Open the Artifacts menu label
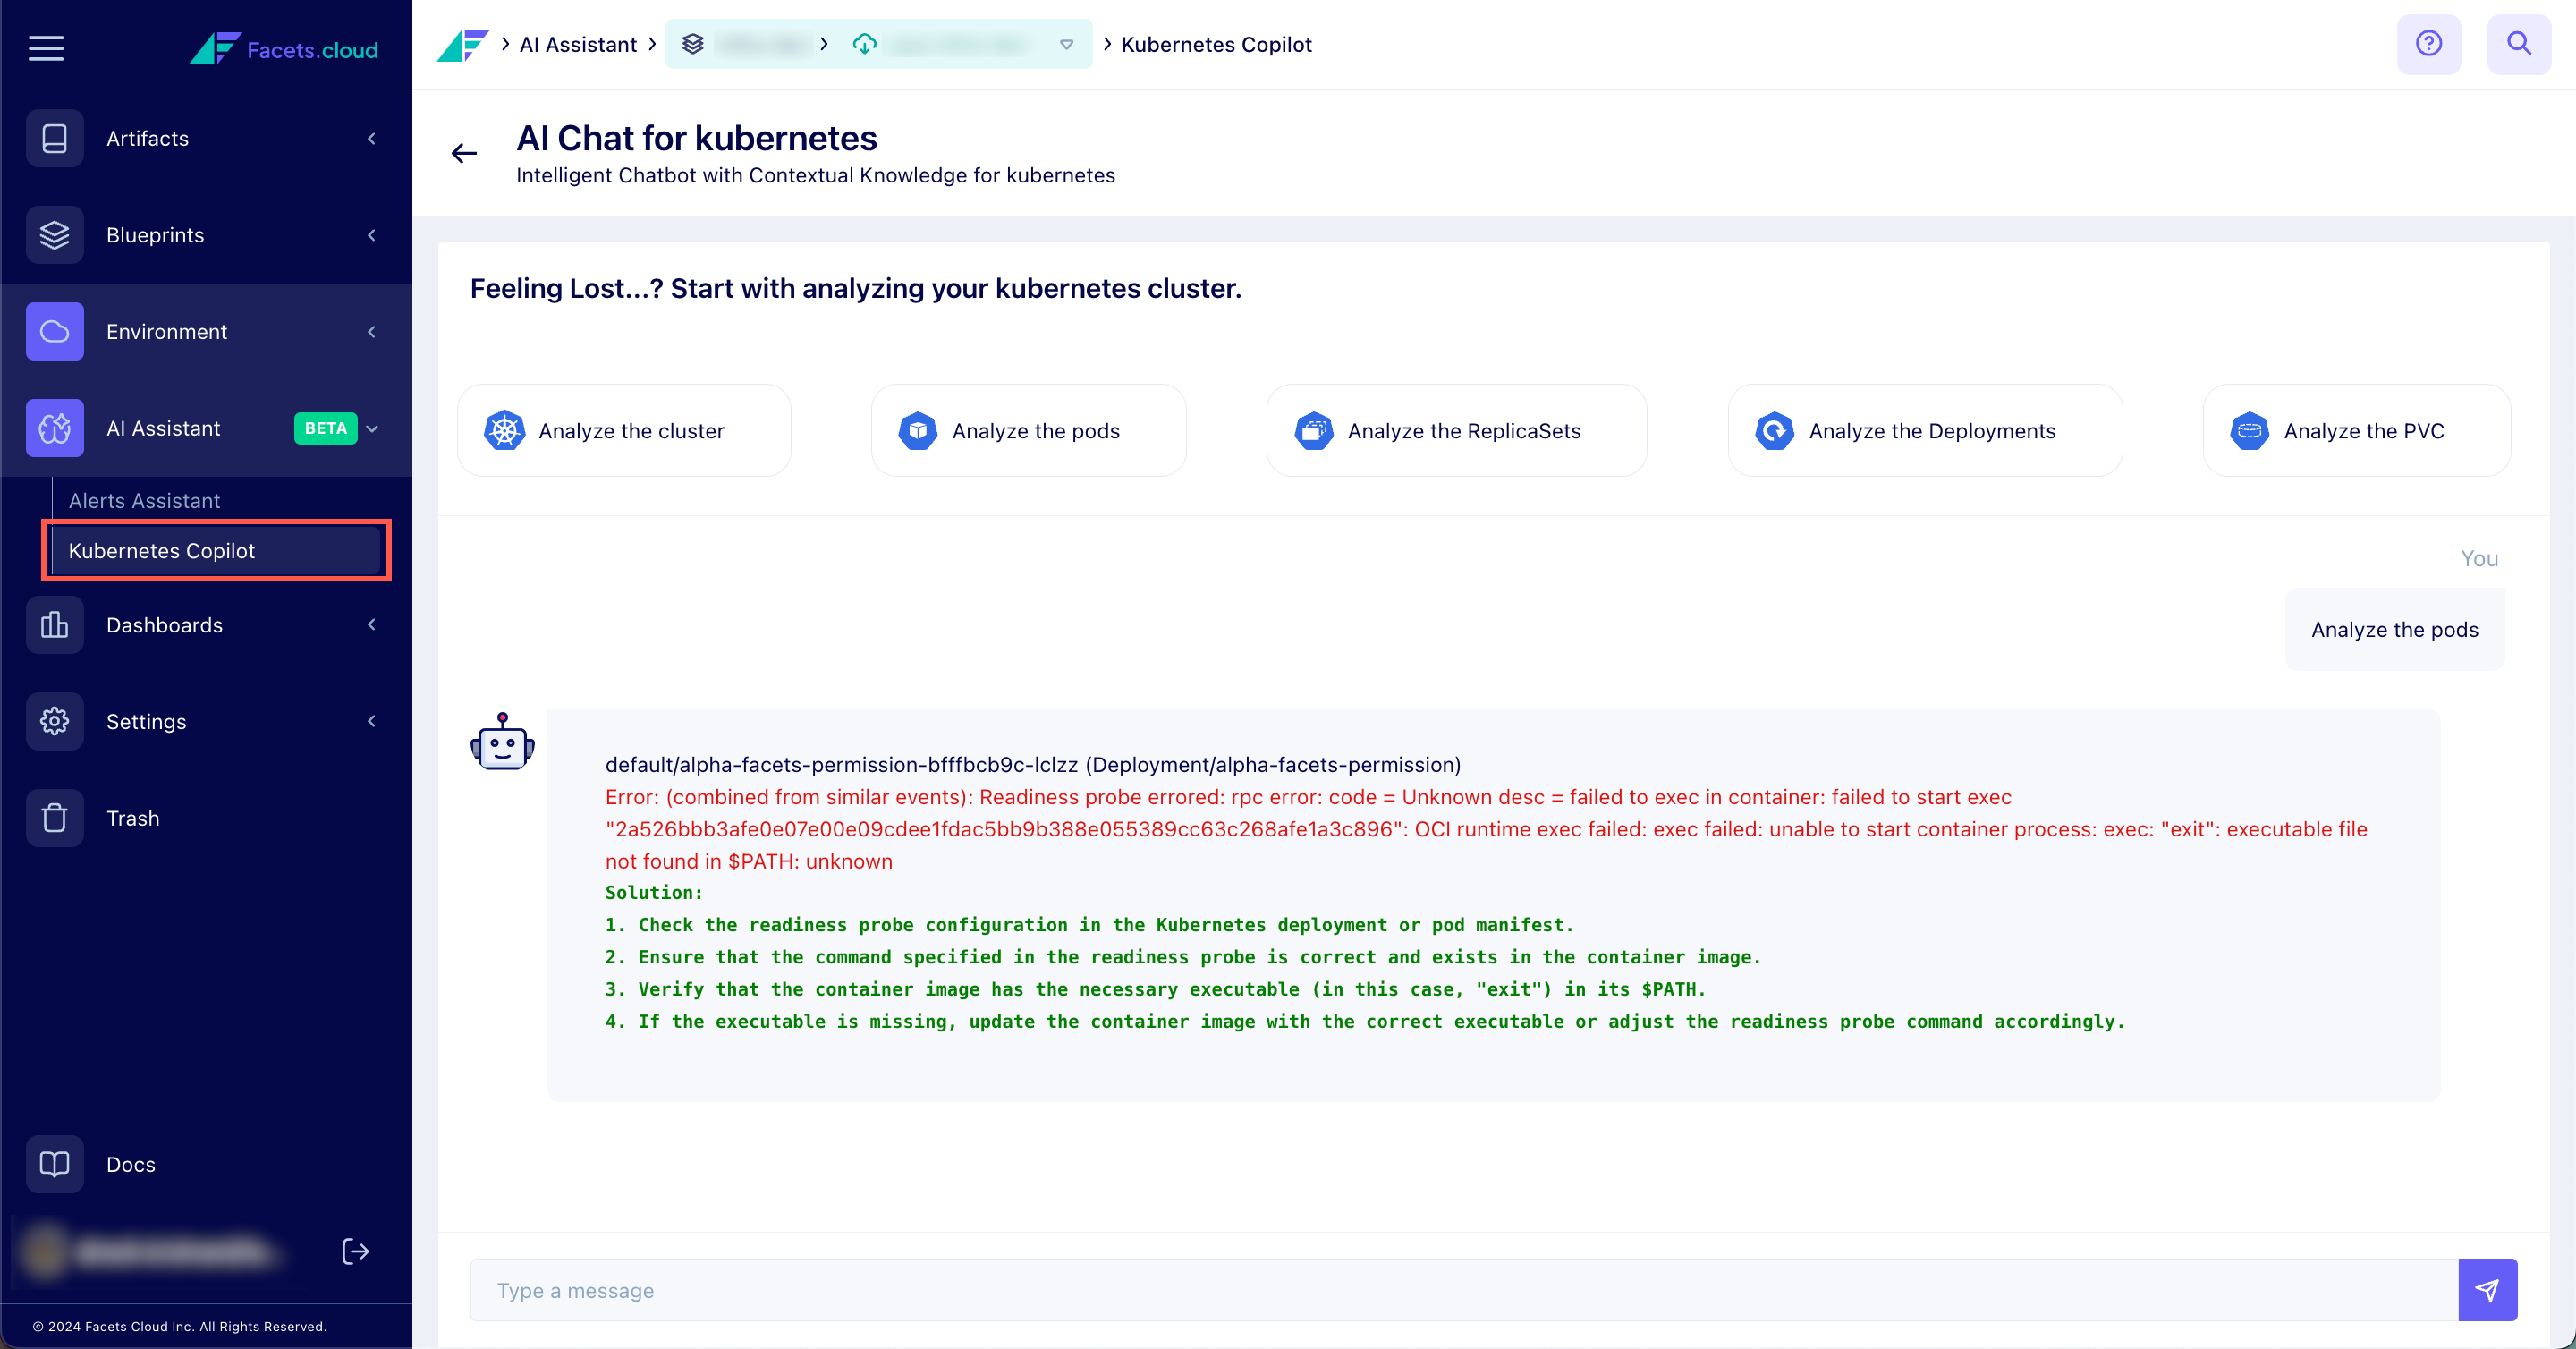The height and width of the screenshot is (1349, 2576). [x=148, y=138]
